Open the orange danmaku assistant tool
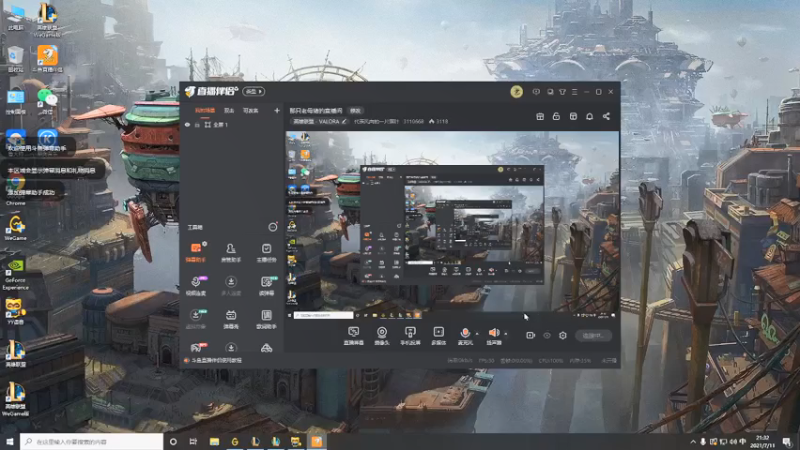Image resolution: width=800 pixels, height=450 pixels. (x=195, y=252)
